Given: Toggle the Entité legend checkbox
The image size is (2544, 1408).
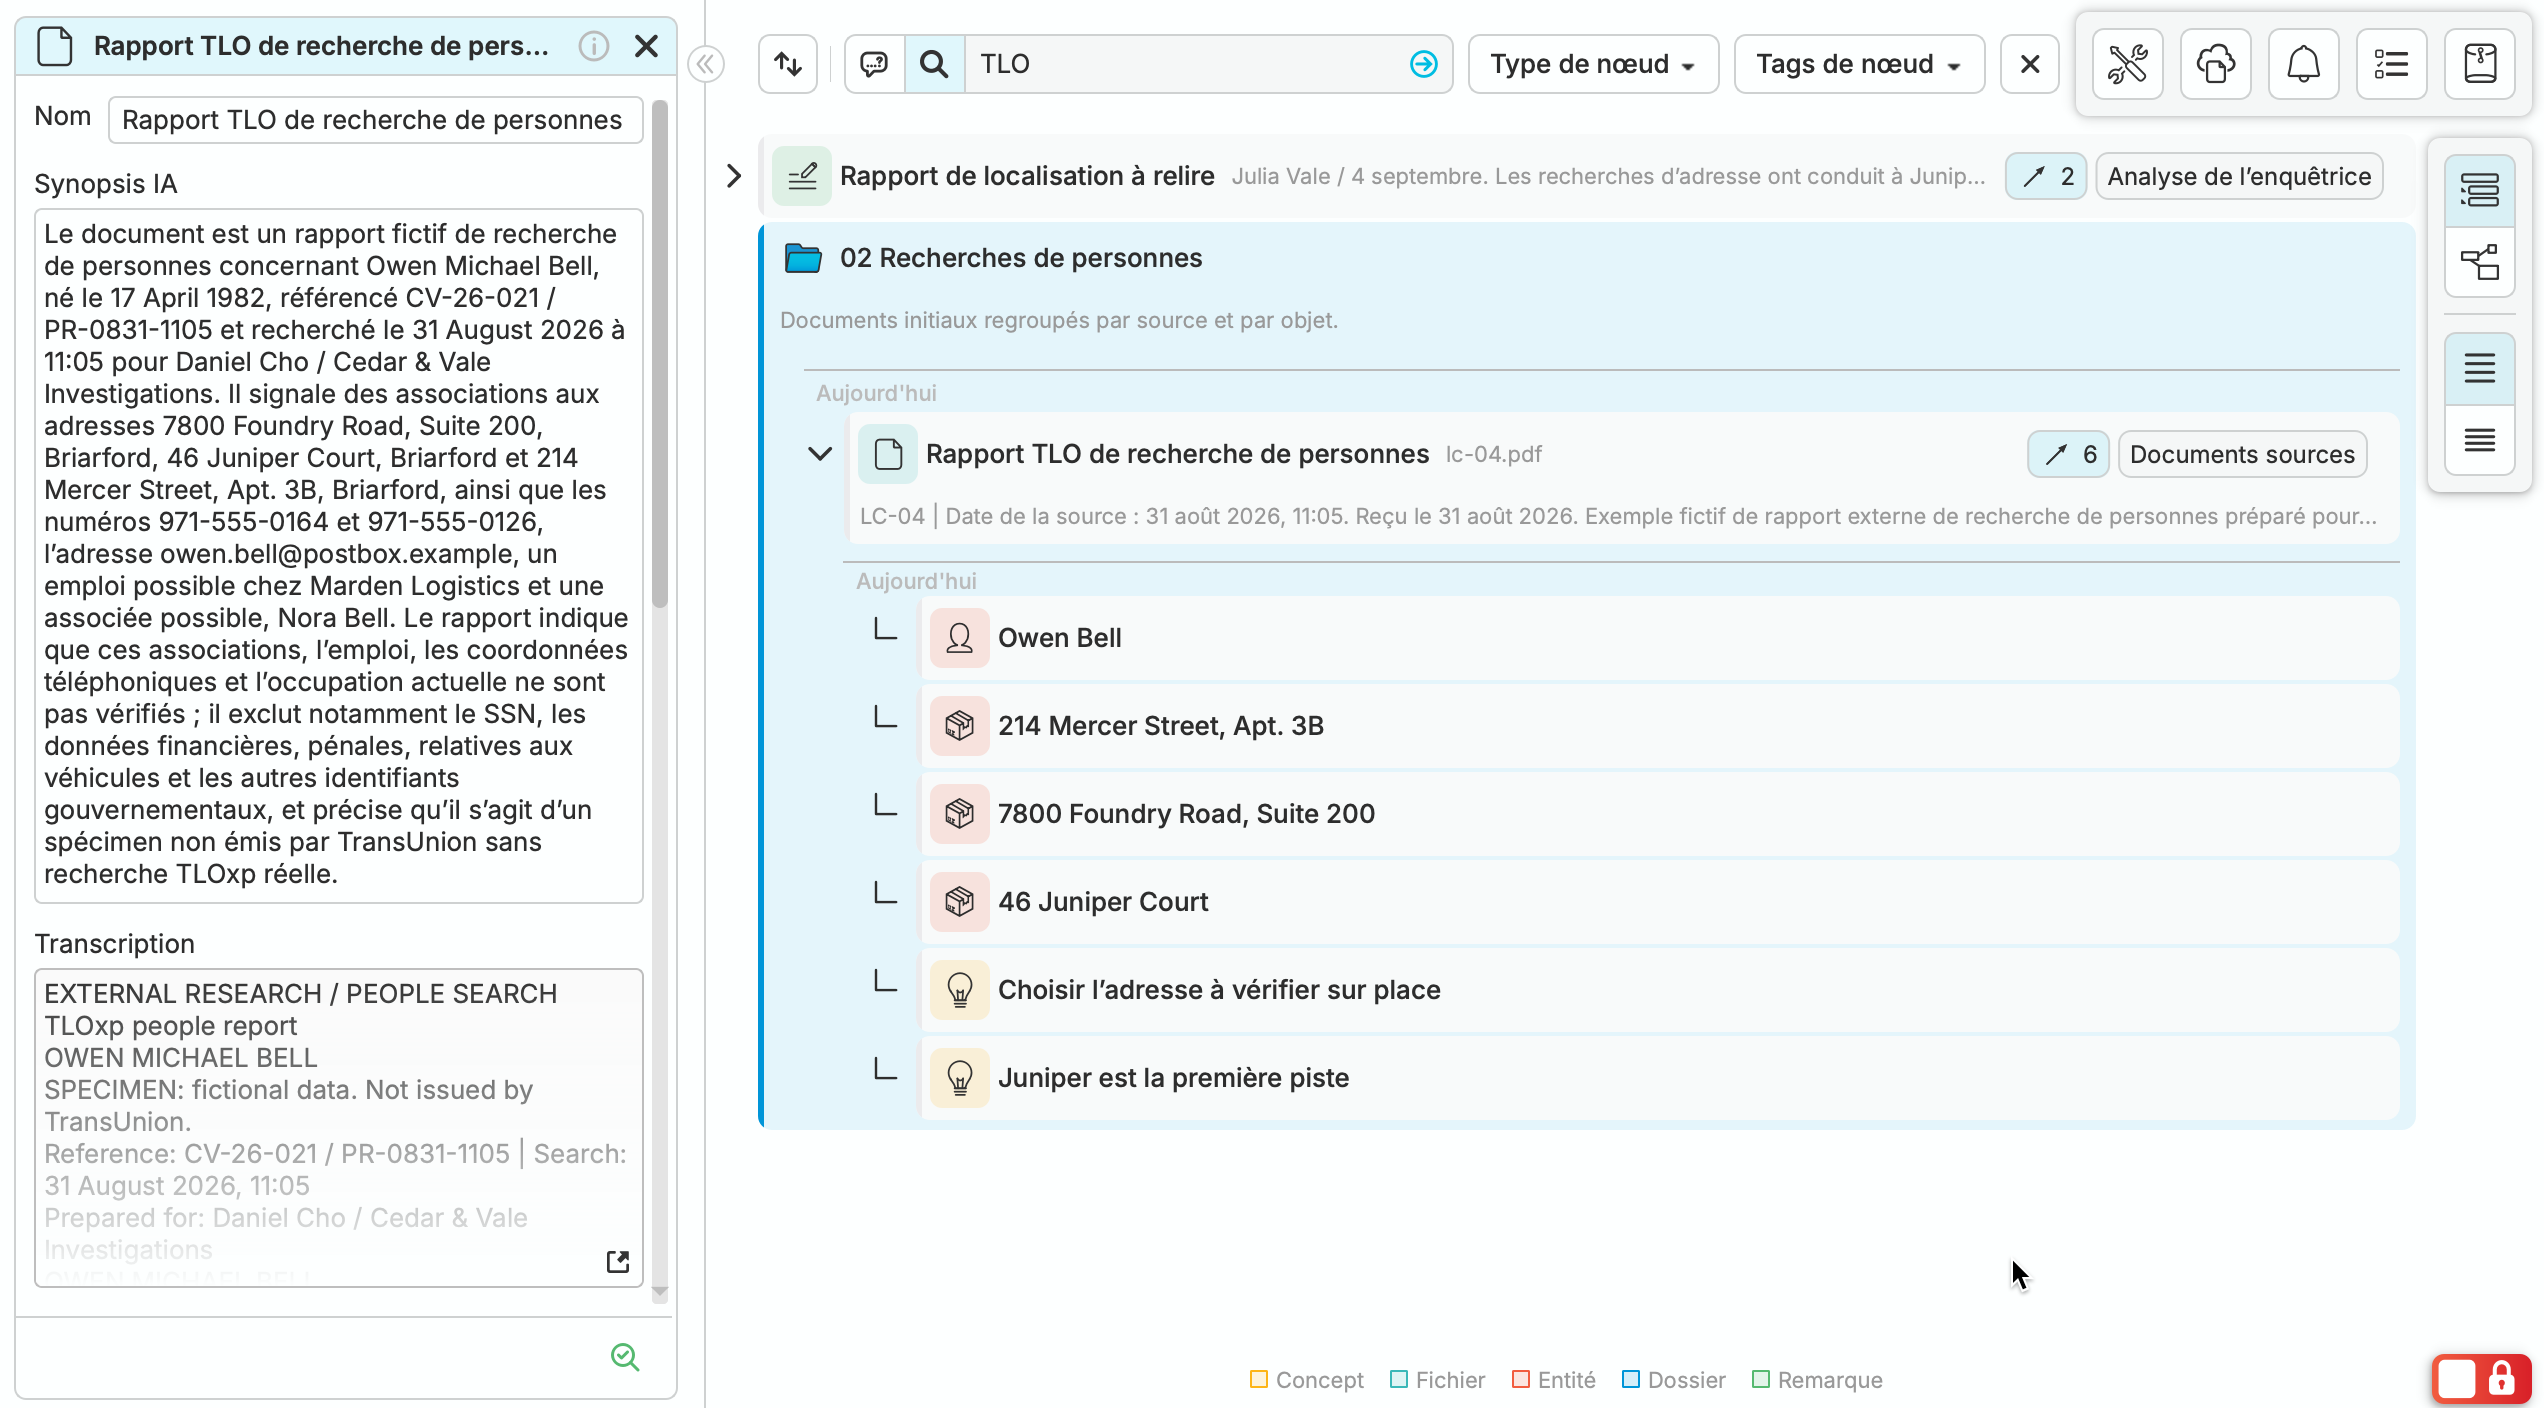Looking at the screenshot, I should coord(1520,1379).
